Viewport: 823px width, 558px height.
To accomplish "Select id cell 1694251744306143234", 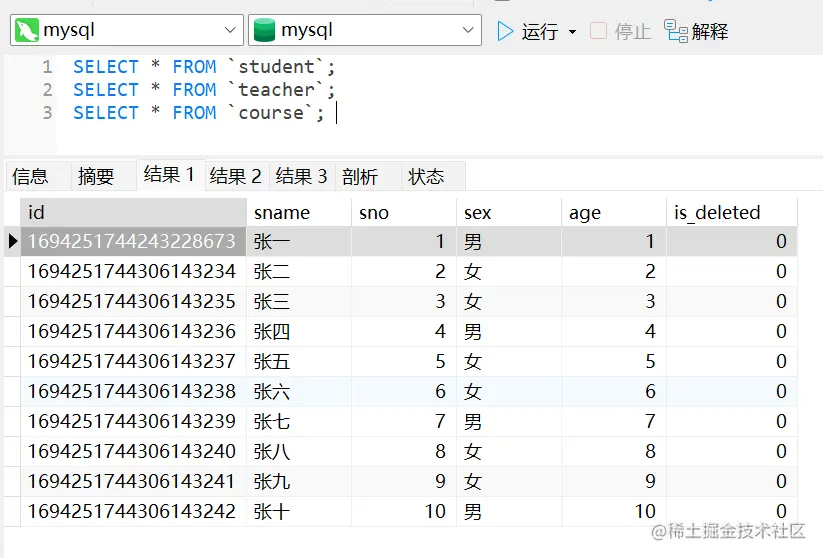I will 133,271.
